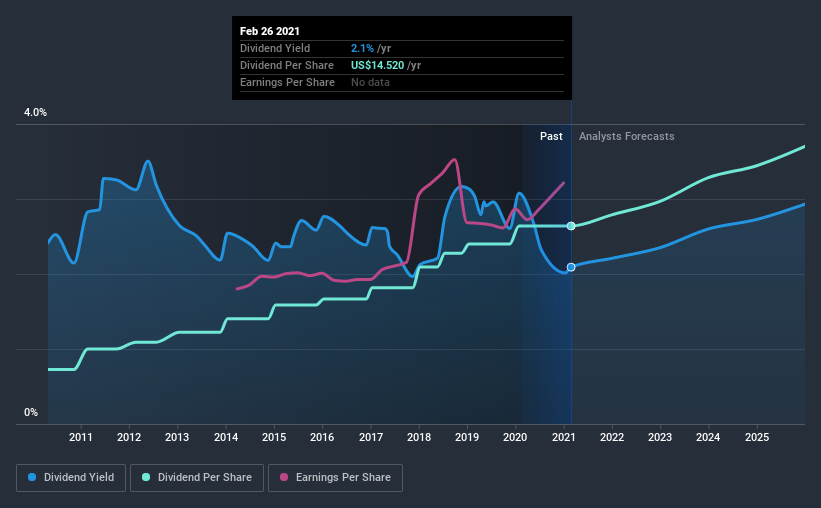The height and width of the screenshot is (508, 821).
Task: Click the 0% y-axis label
Action: [31, 412]
